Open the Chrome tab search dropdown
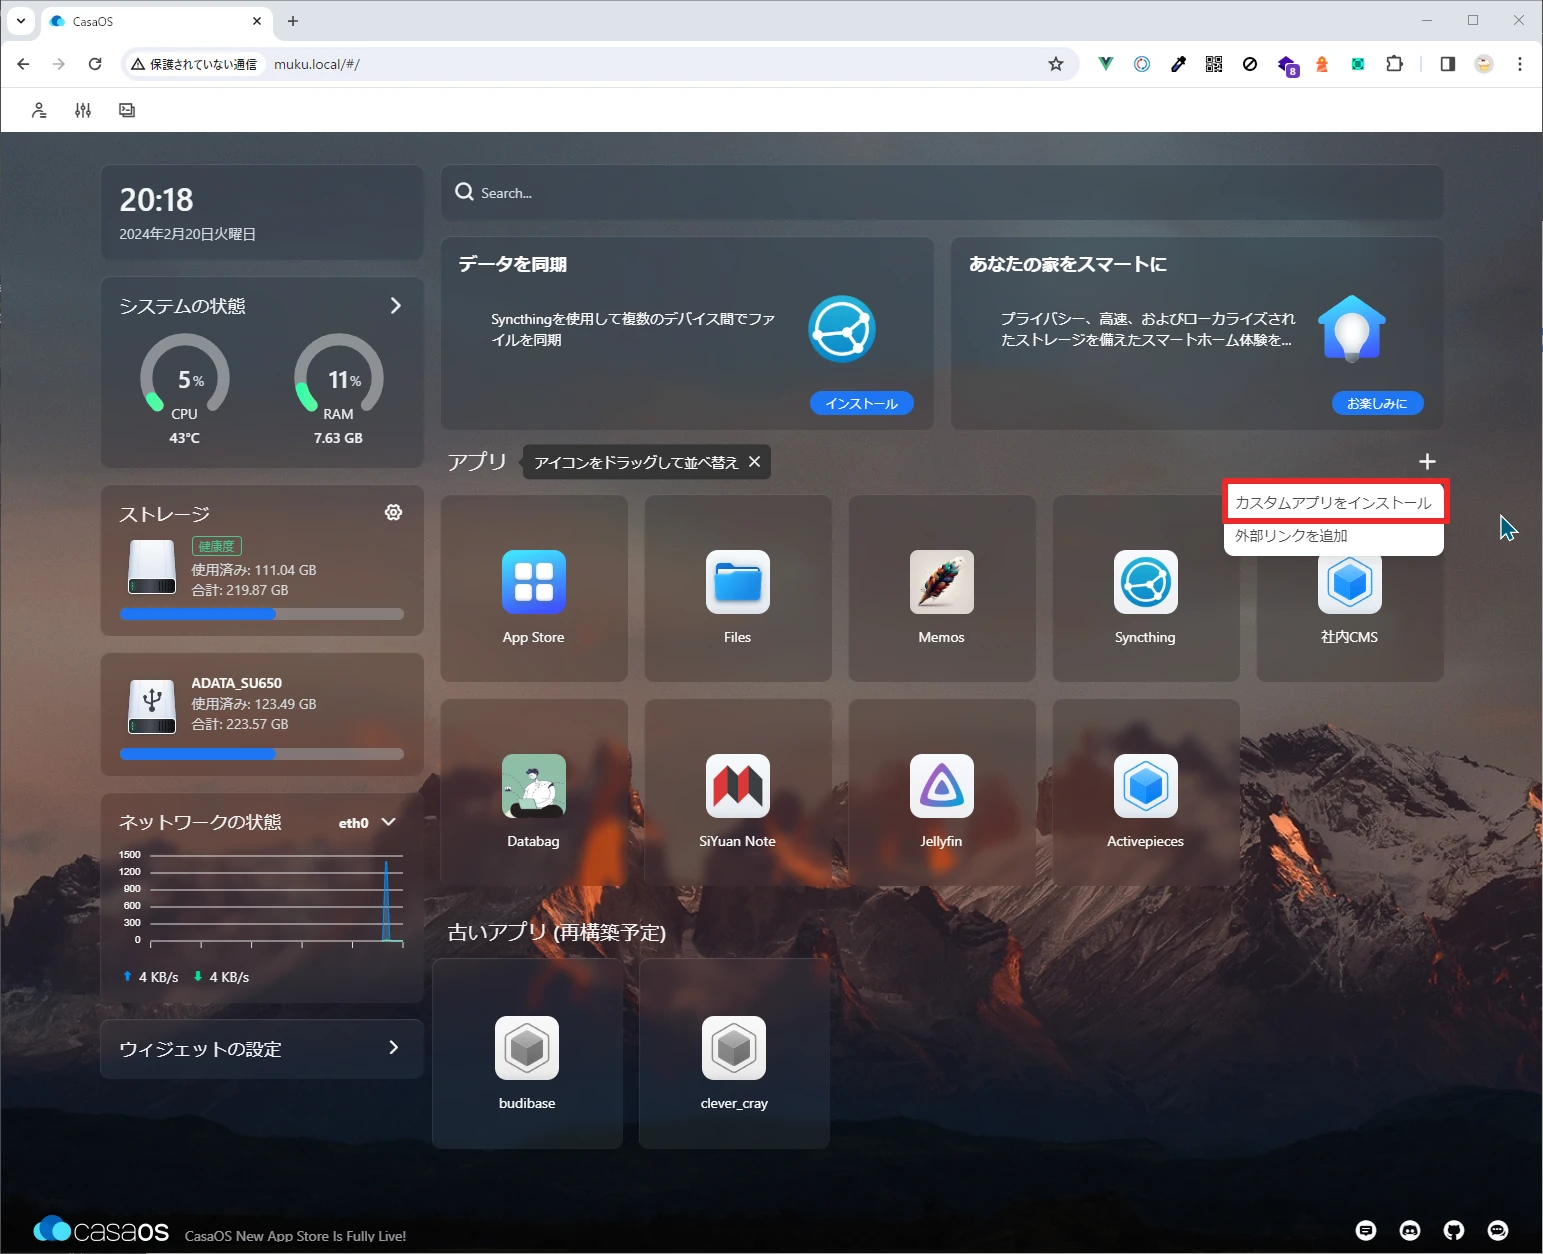1543x1254 pixels. [x=20, y=20]
